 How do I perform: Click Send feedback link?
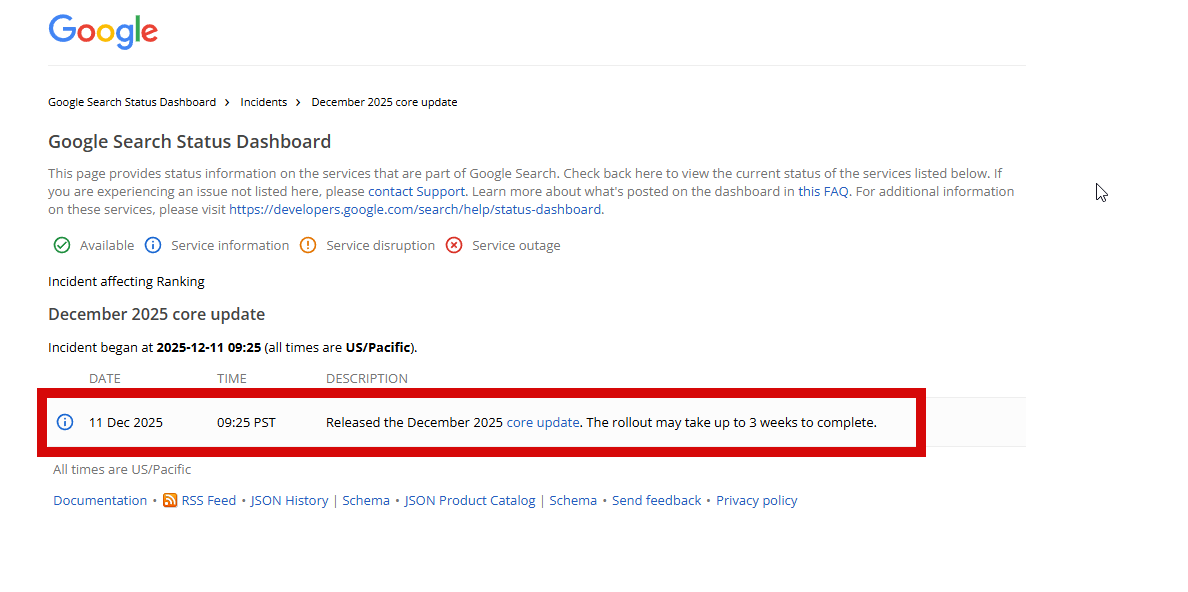tap(657, 500)
